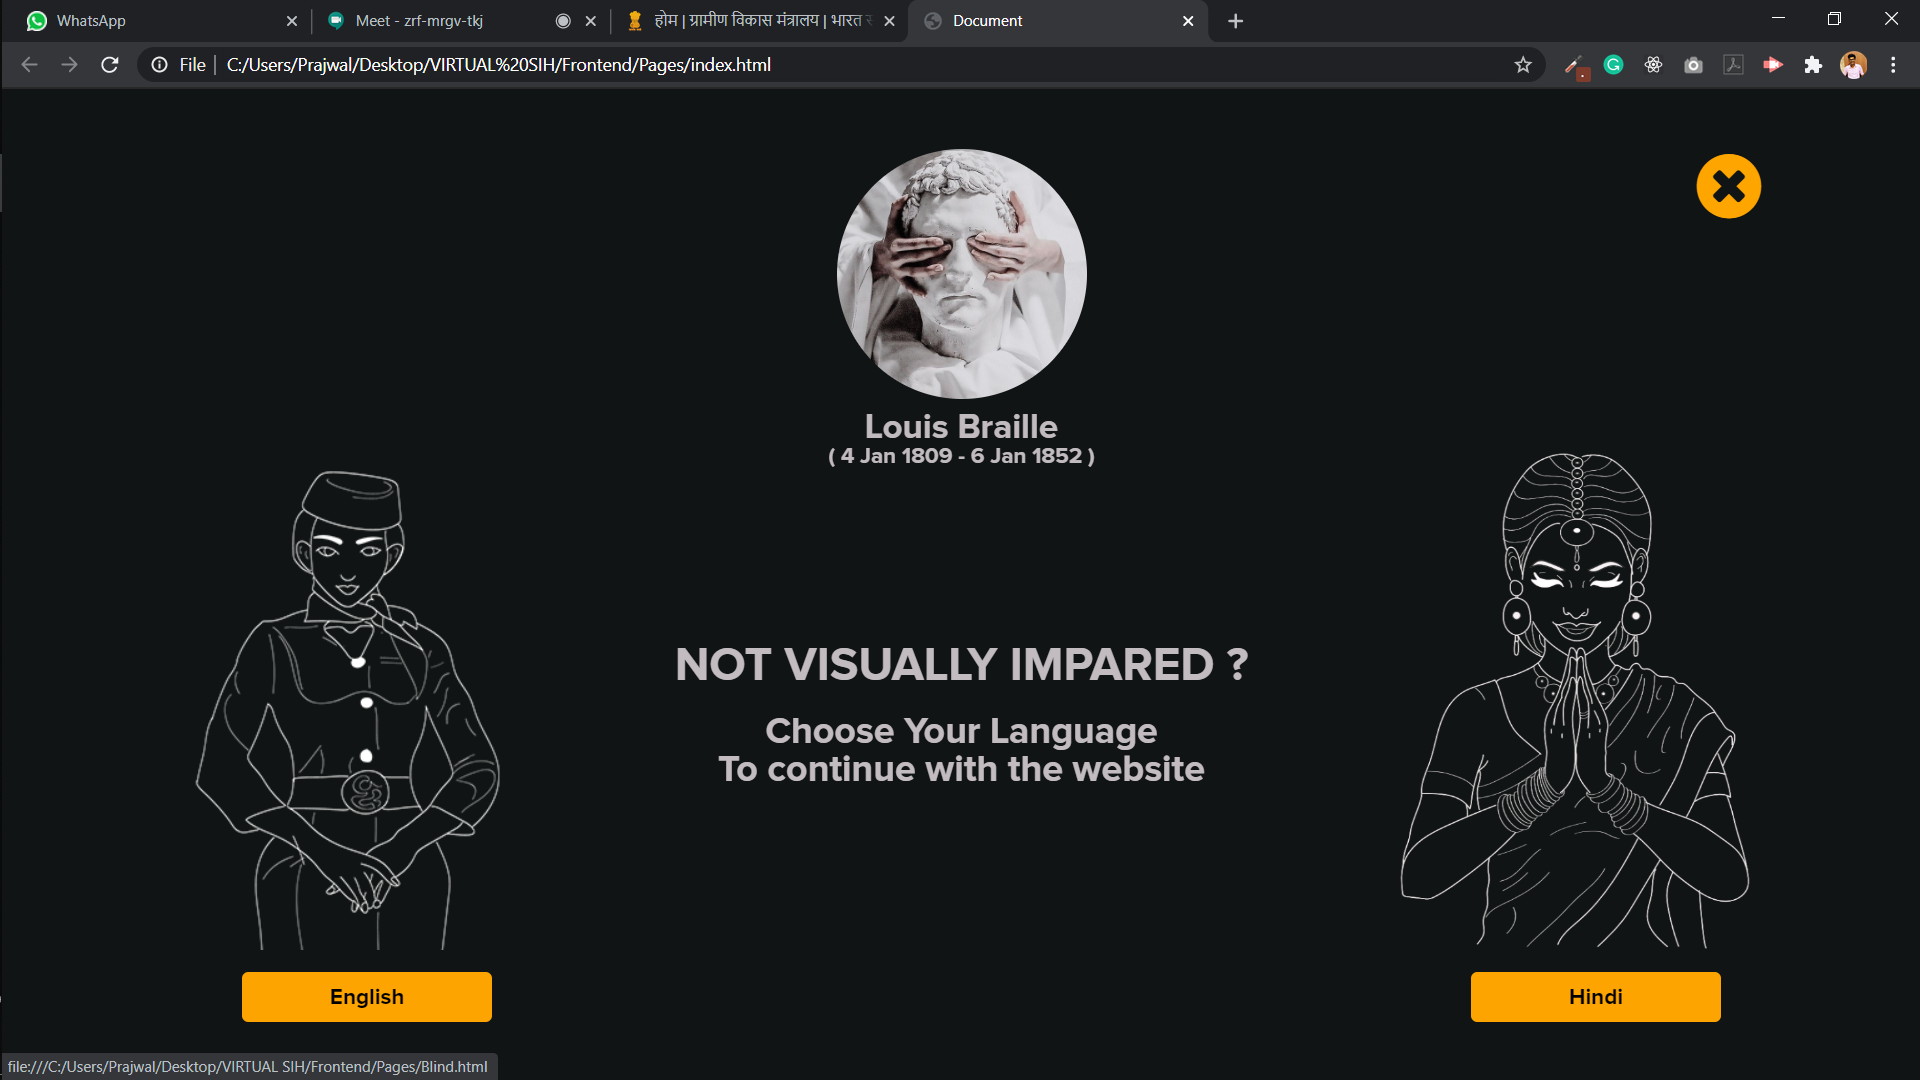
Task: Open the React Developer Tools extension
Action: pos(1653,65)
